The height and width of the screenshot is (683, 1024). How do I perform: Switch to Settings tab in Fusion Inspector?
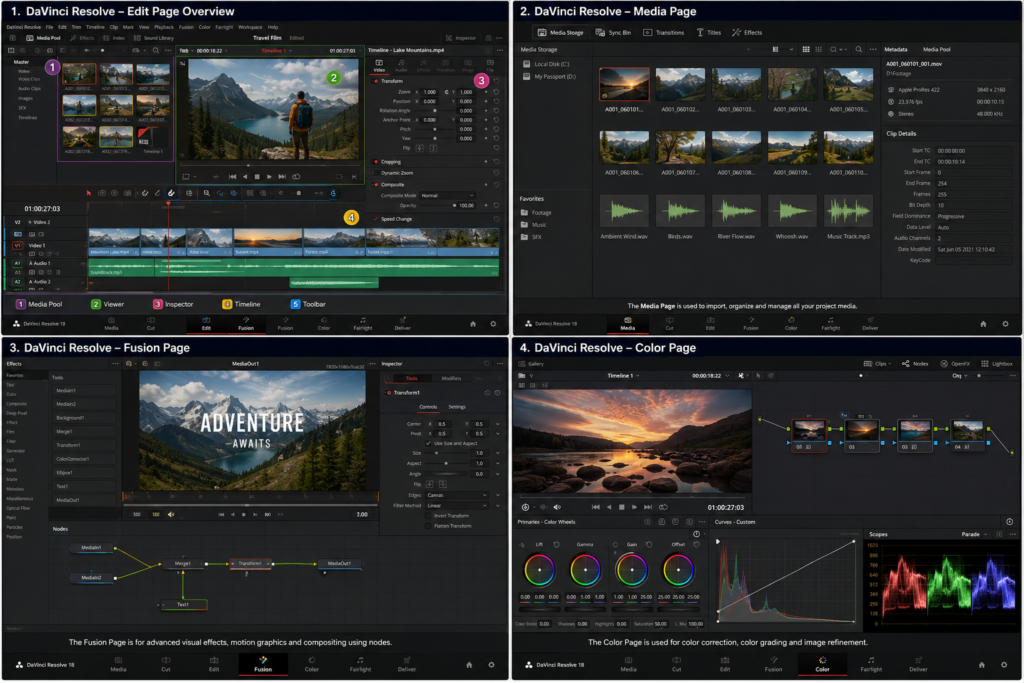click(457, 407)
